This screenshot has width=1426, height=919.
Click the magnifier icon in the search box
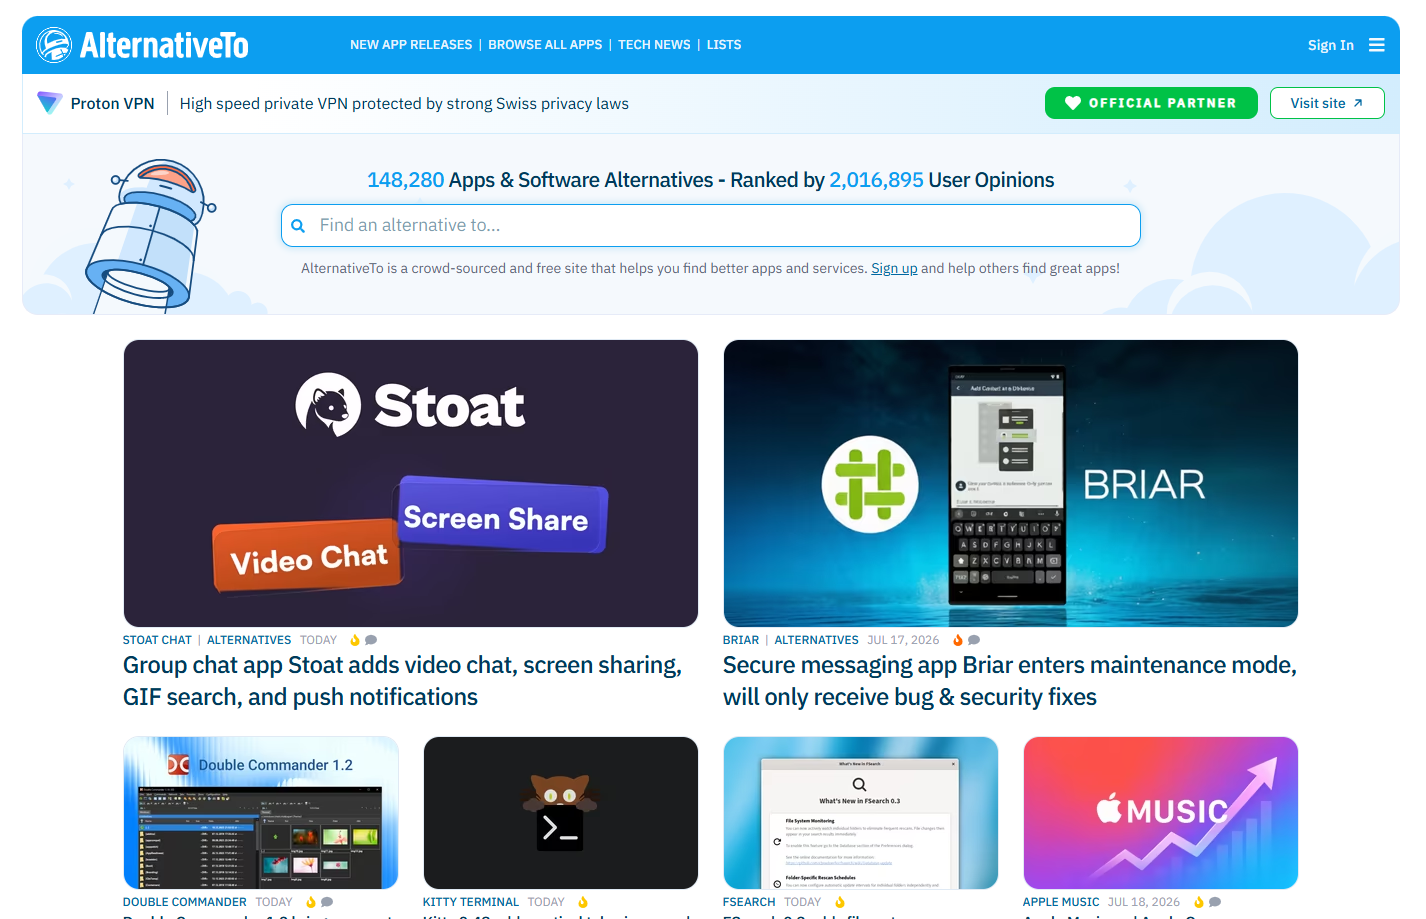coord(298,226)
